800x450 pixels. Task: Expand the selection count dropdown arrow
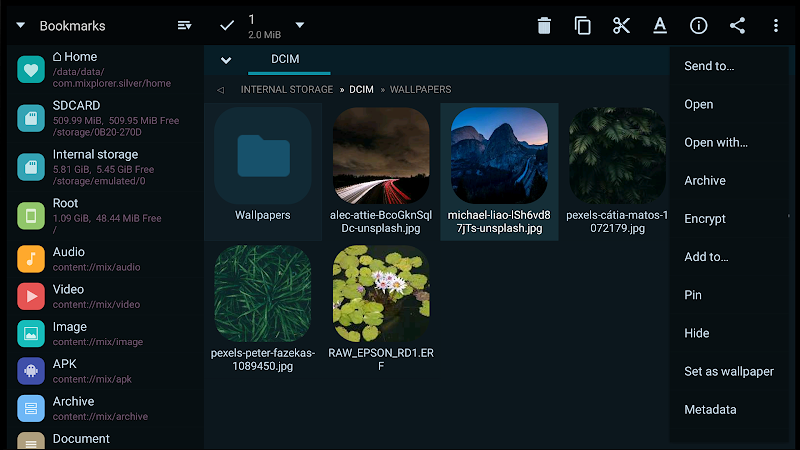pyautogui.click(x=300, y=25)
